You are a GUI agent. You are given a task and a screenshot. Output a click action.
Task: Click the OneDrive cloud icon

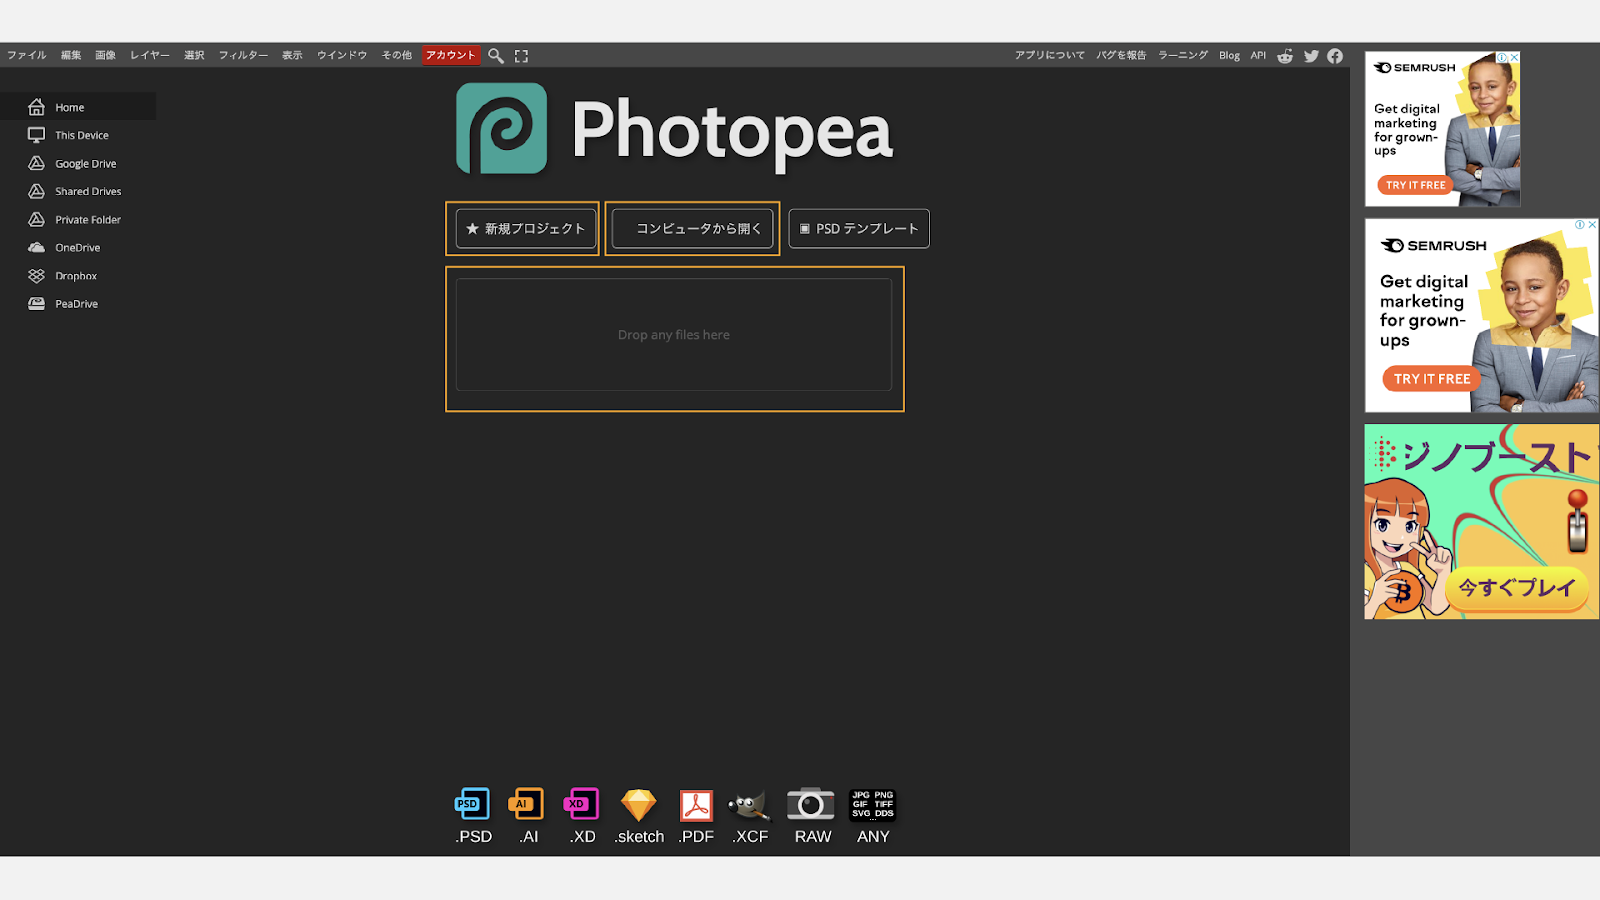click(36, 247)
